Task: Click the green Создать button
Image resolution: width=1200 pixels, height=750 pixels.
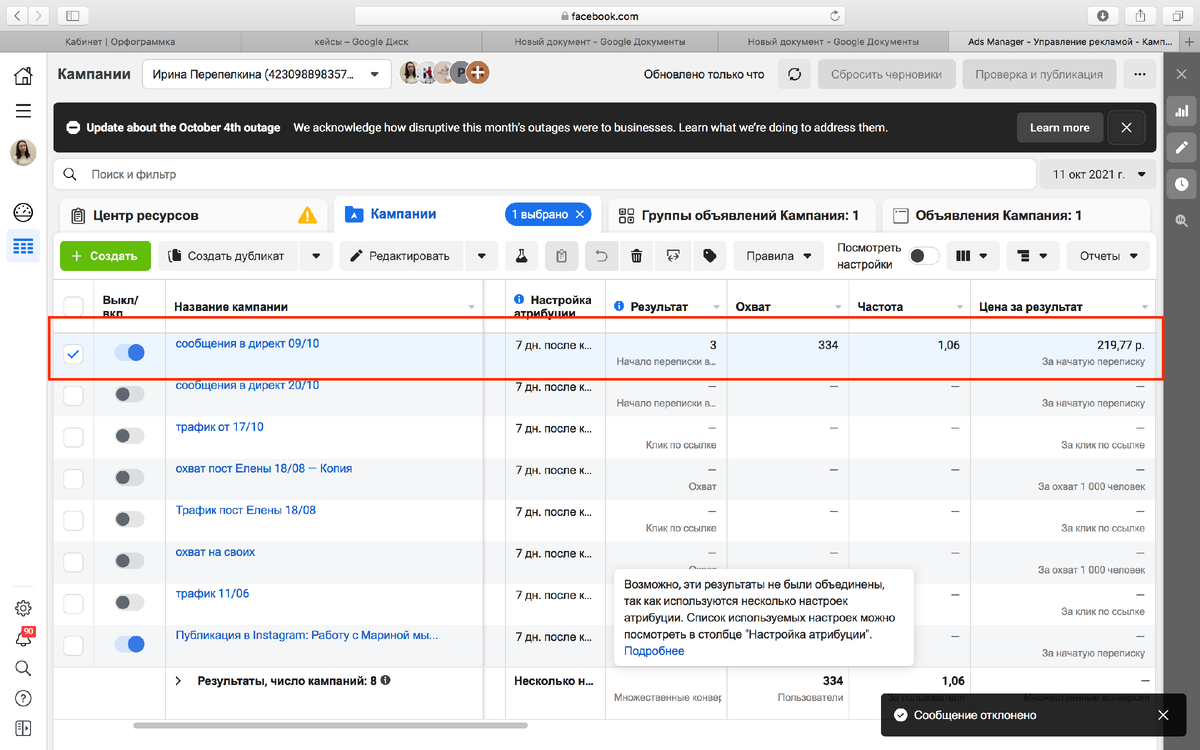Action: click(x=105, y=256)
